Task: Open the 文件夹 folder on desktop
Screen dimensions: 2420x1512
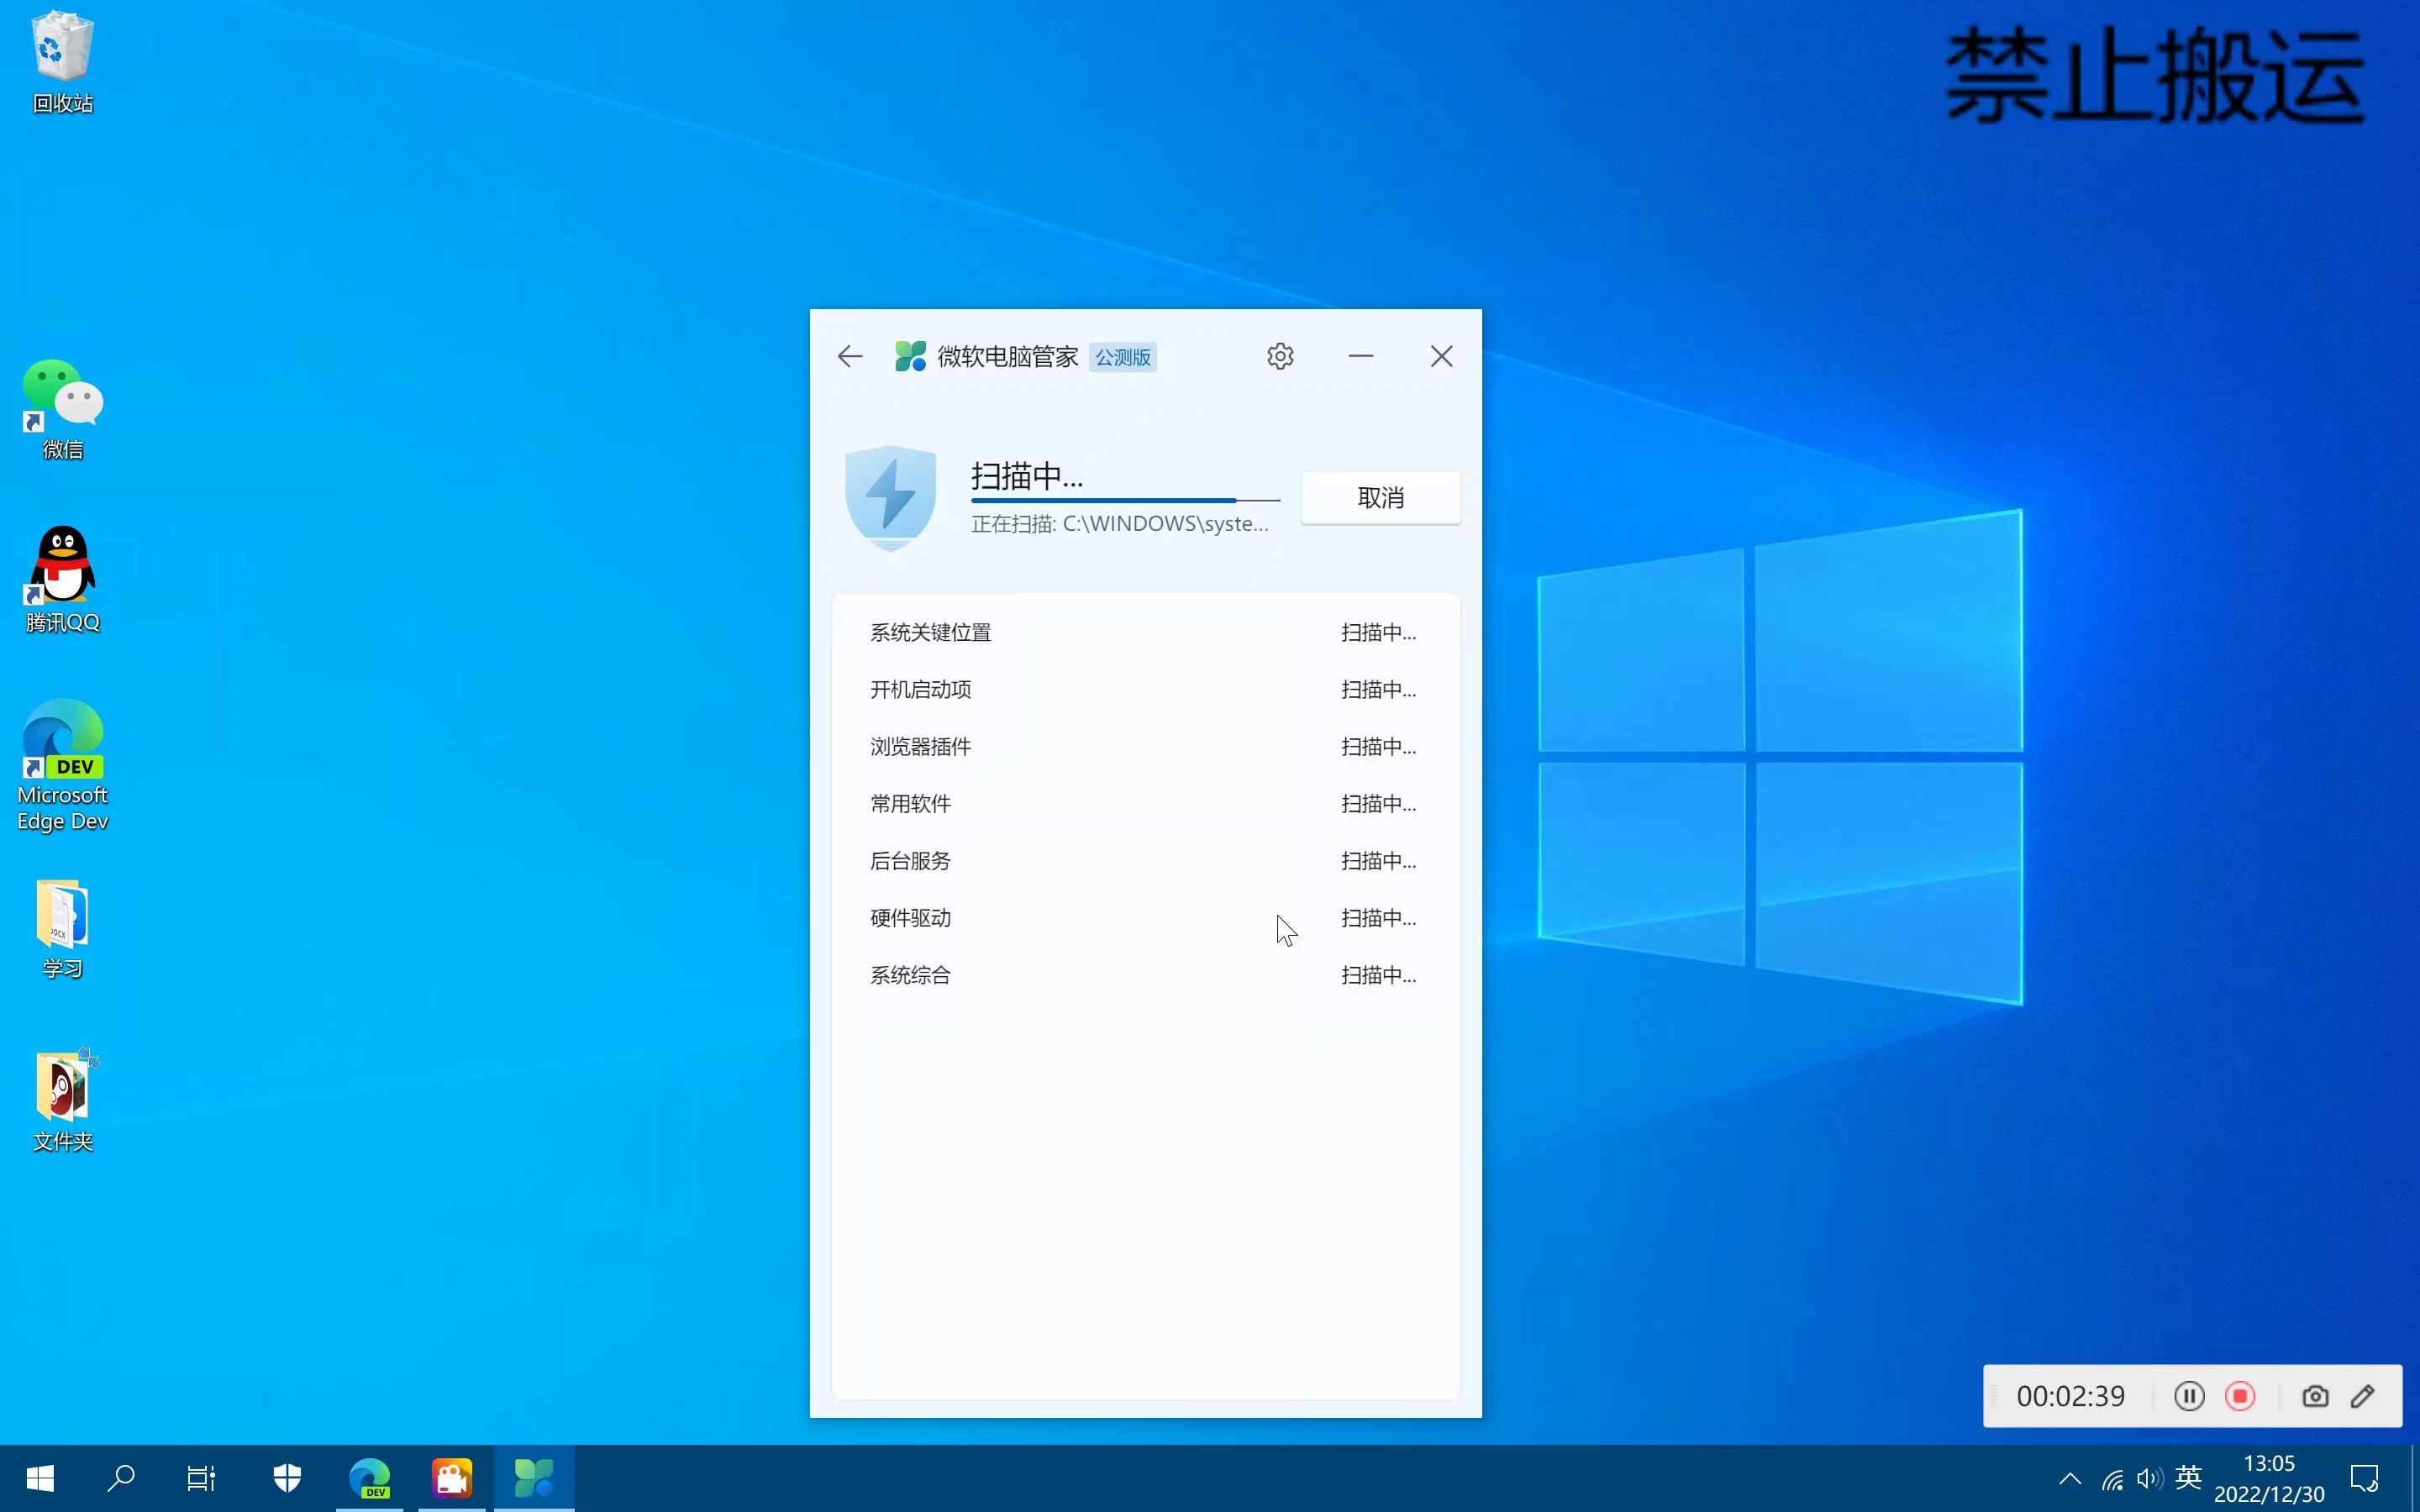Action: point(62,1100)
